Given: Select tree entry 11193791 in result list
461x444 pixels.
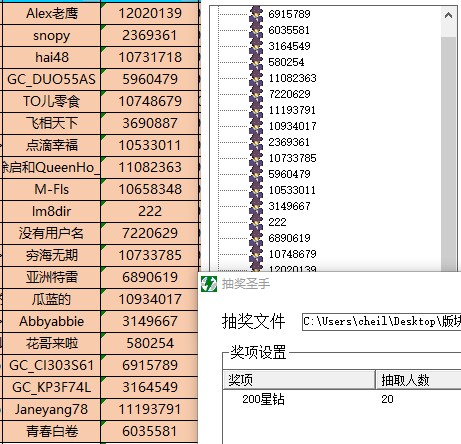Looking at the screenshot, I should point(292,110).
